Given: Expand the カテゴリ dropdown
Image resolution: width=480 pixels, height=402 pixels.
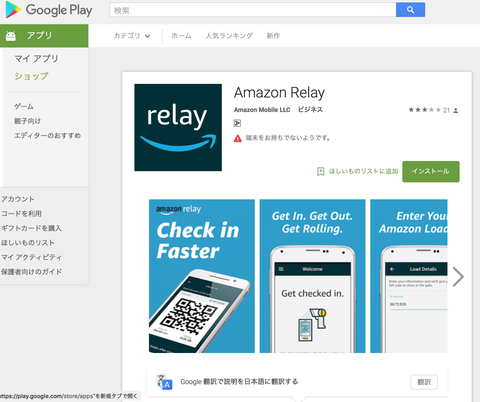Looking at the screenshot, I should (x=132, y=36).
